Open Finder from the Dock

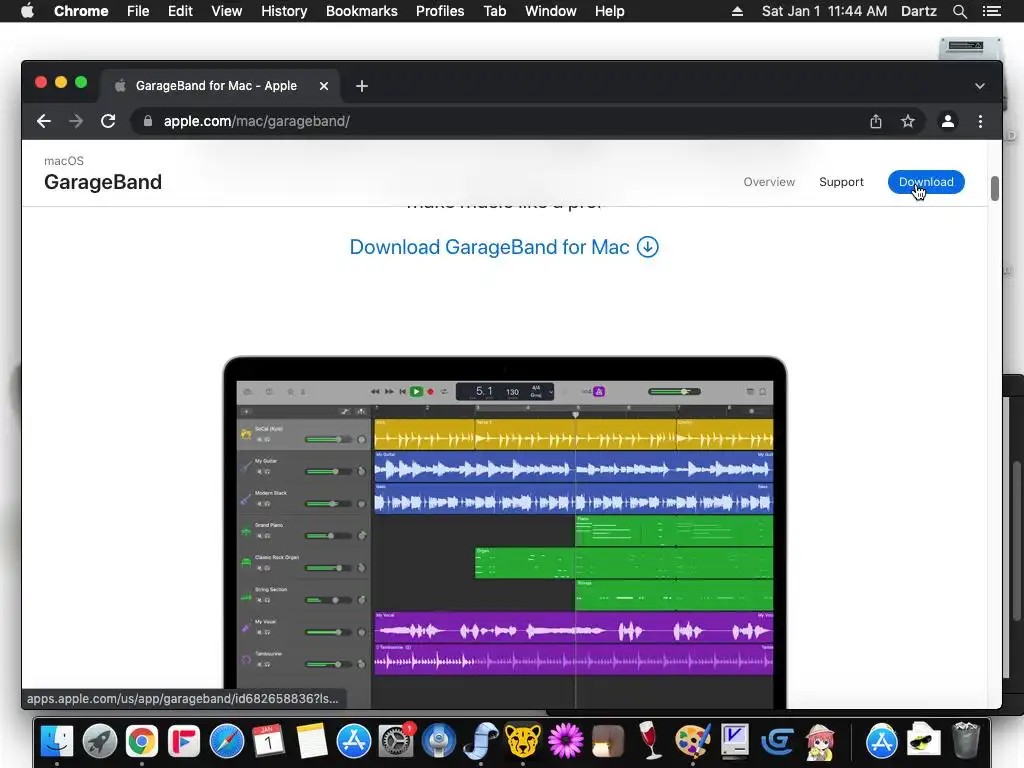(57, 741)
